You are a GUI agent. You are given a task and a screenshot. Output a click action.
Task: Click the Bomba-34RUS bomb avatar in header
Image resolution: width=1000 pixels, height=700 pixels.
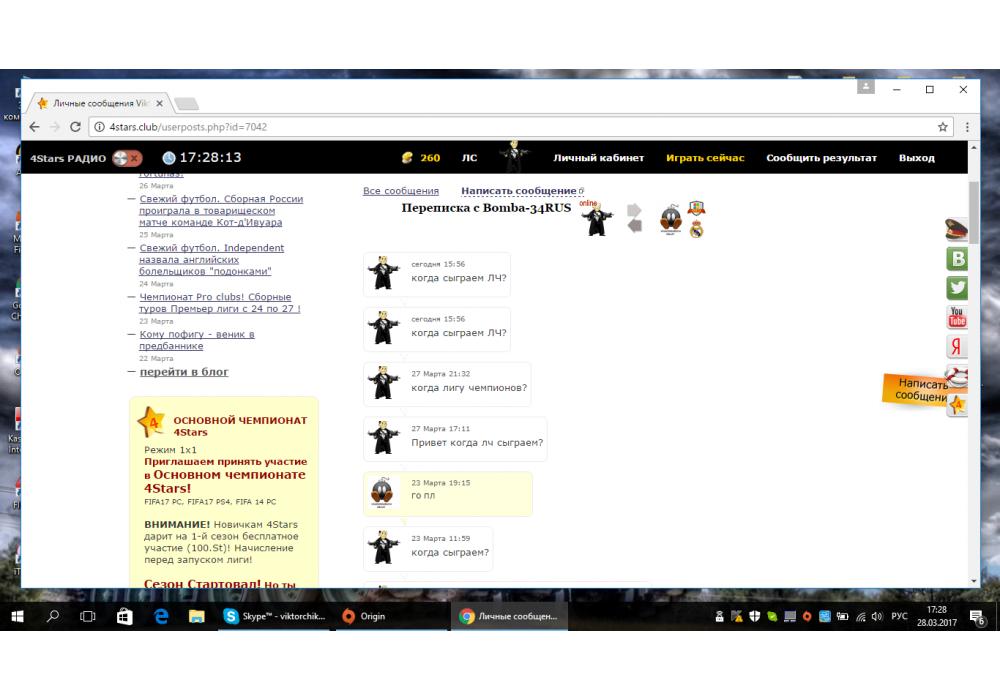tap(670, 220)
